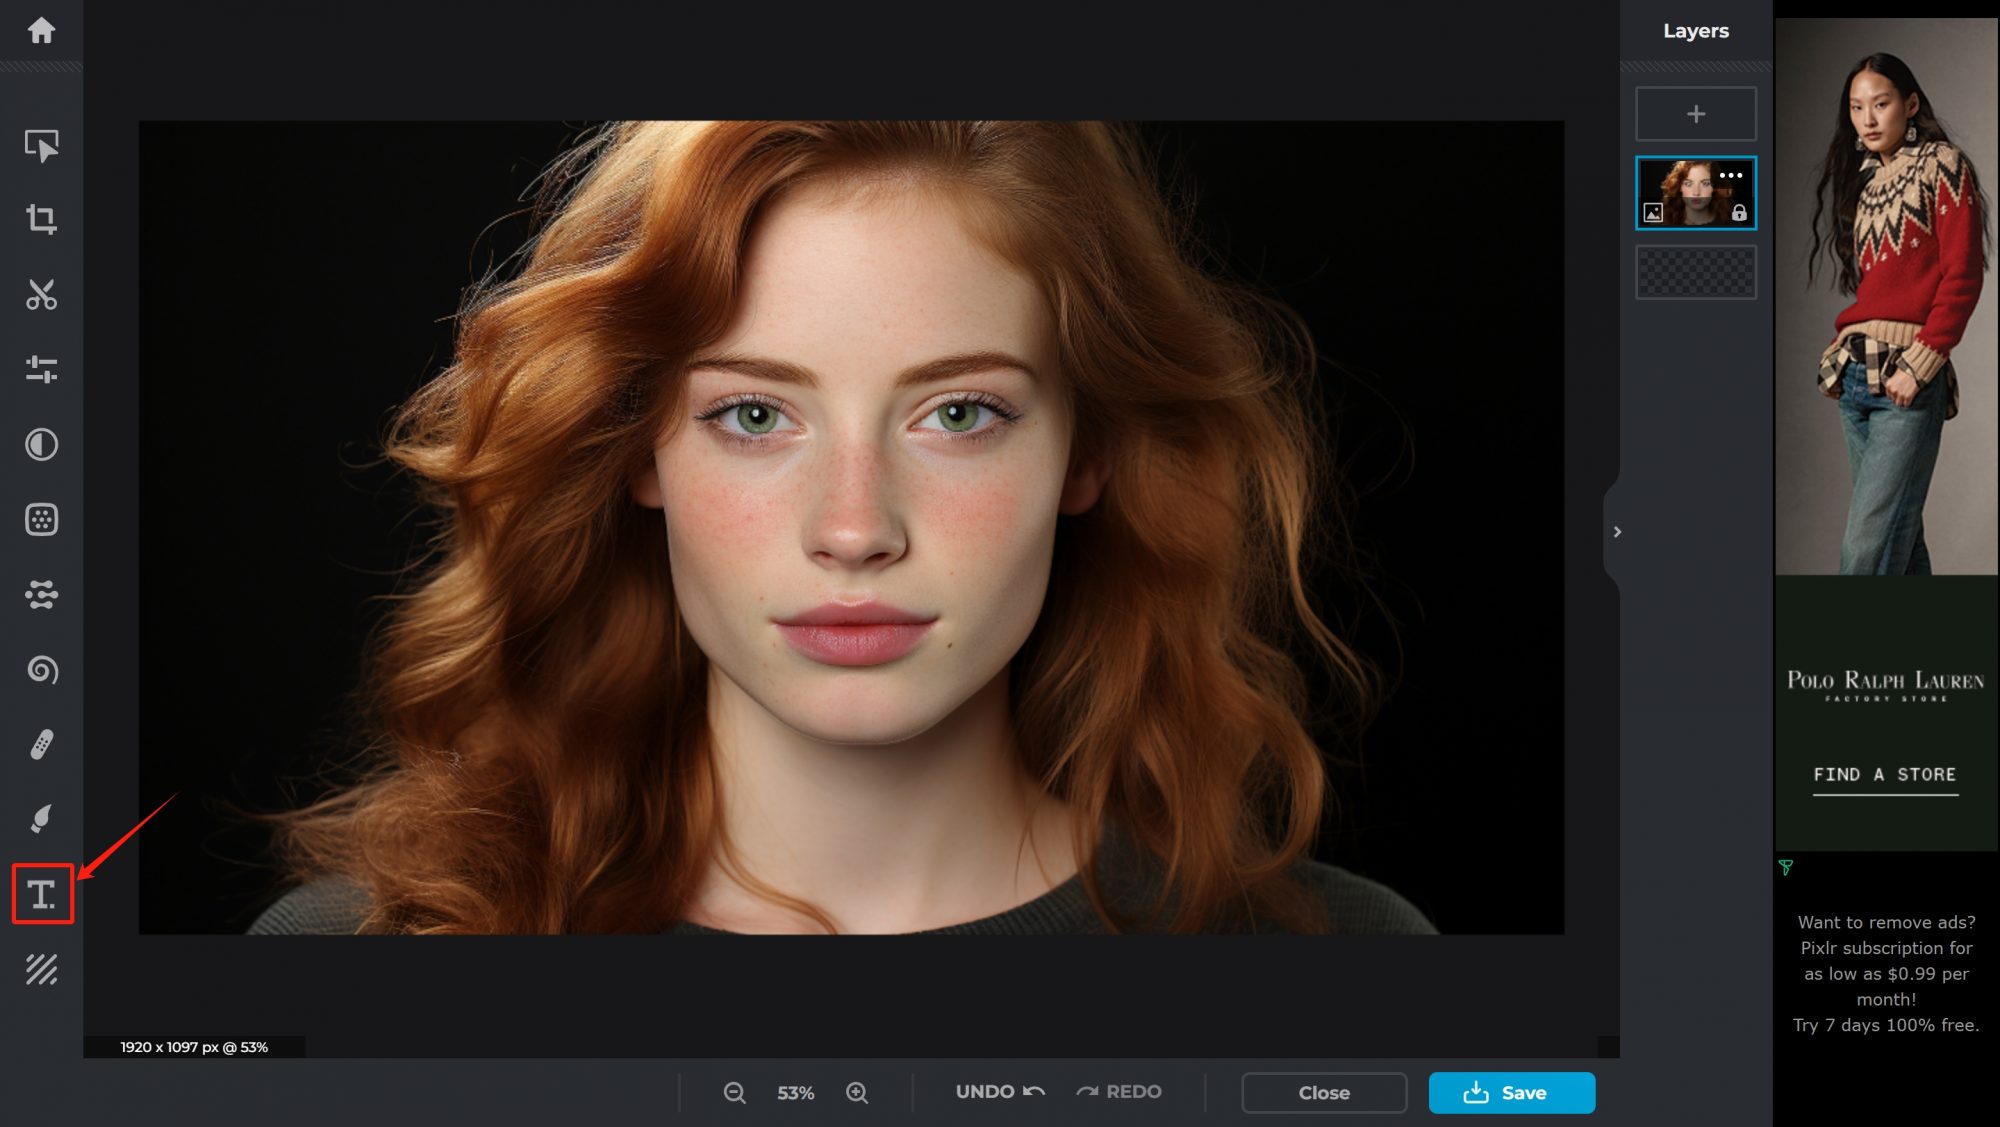Select the Crop tool
This screenshot has height=1127, width=2000.
(41, 219)
